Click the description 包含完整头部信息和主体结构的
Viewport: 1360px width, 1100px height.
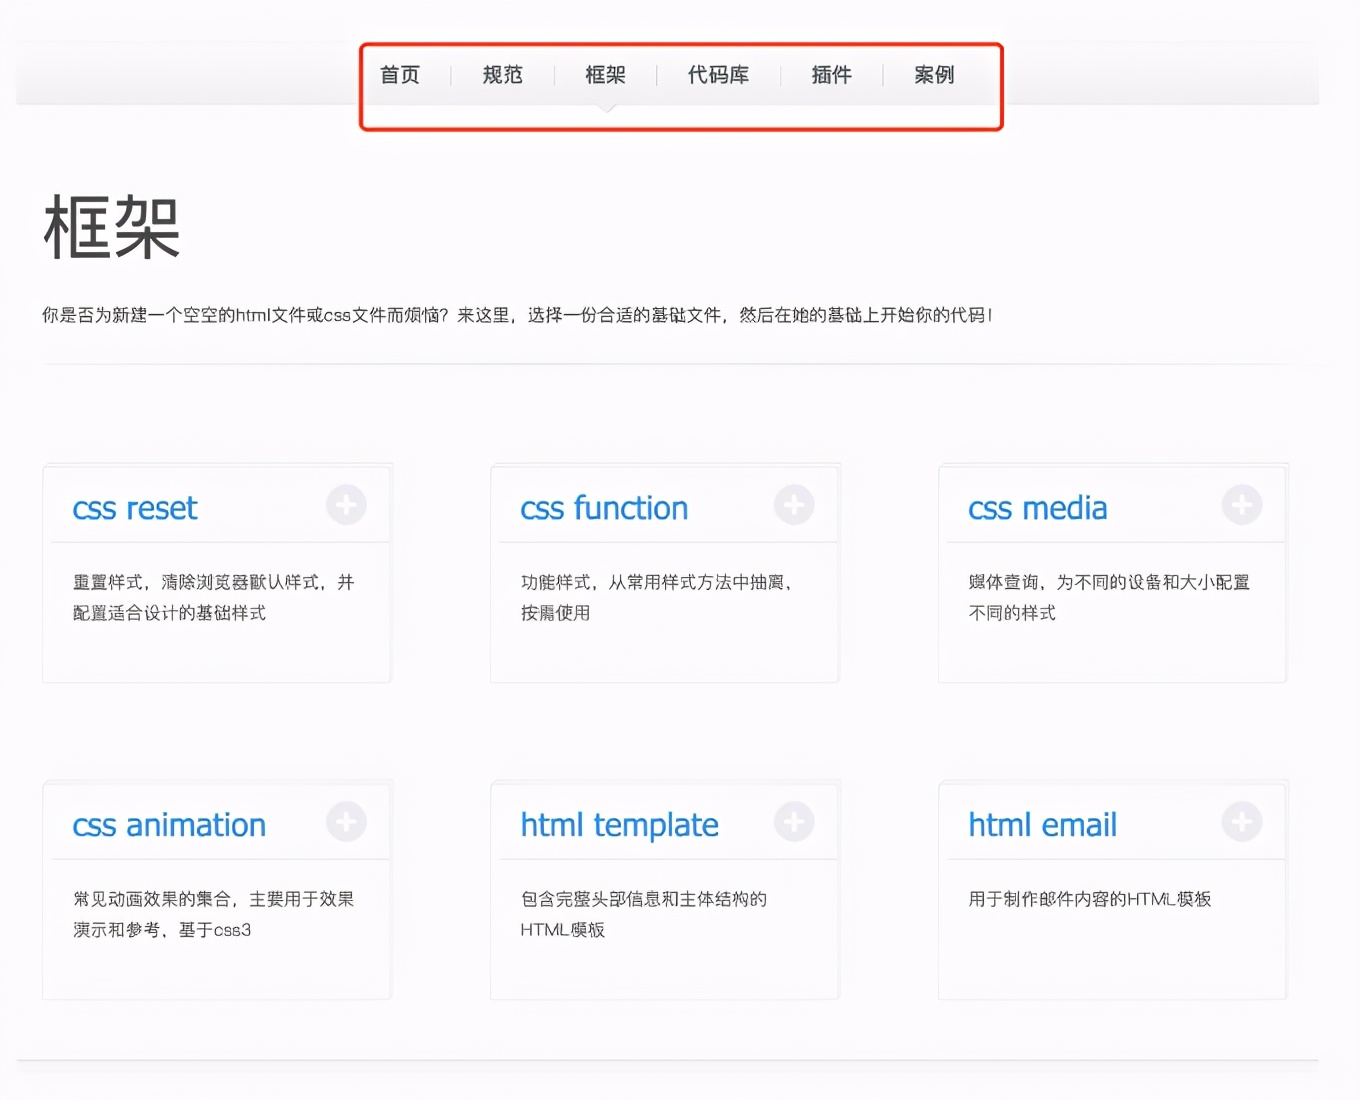644,914
